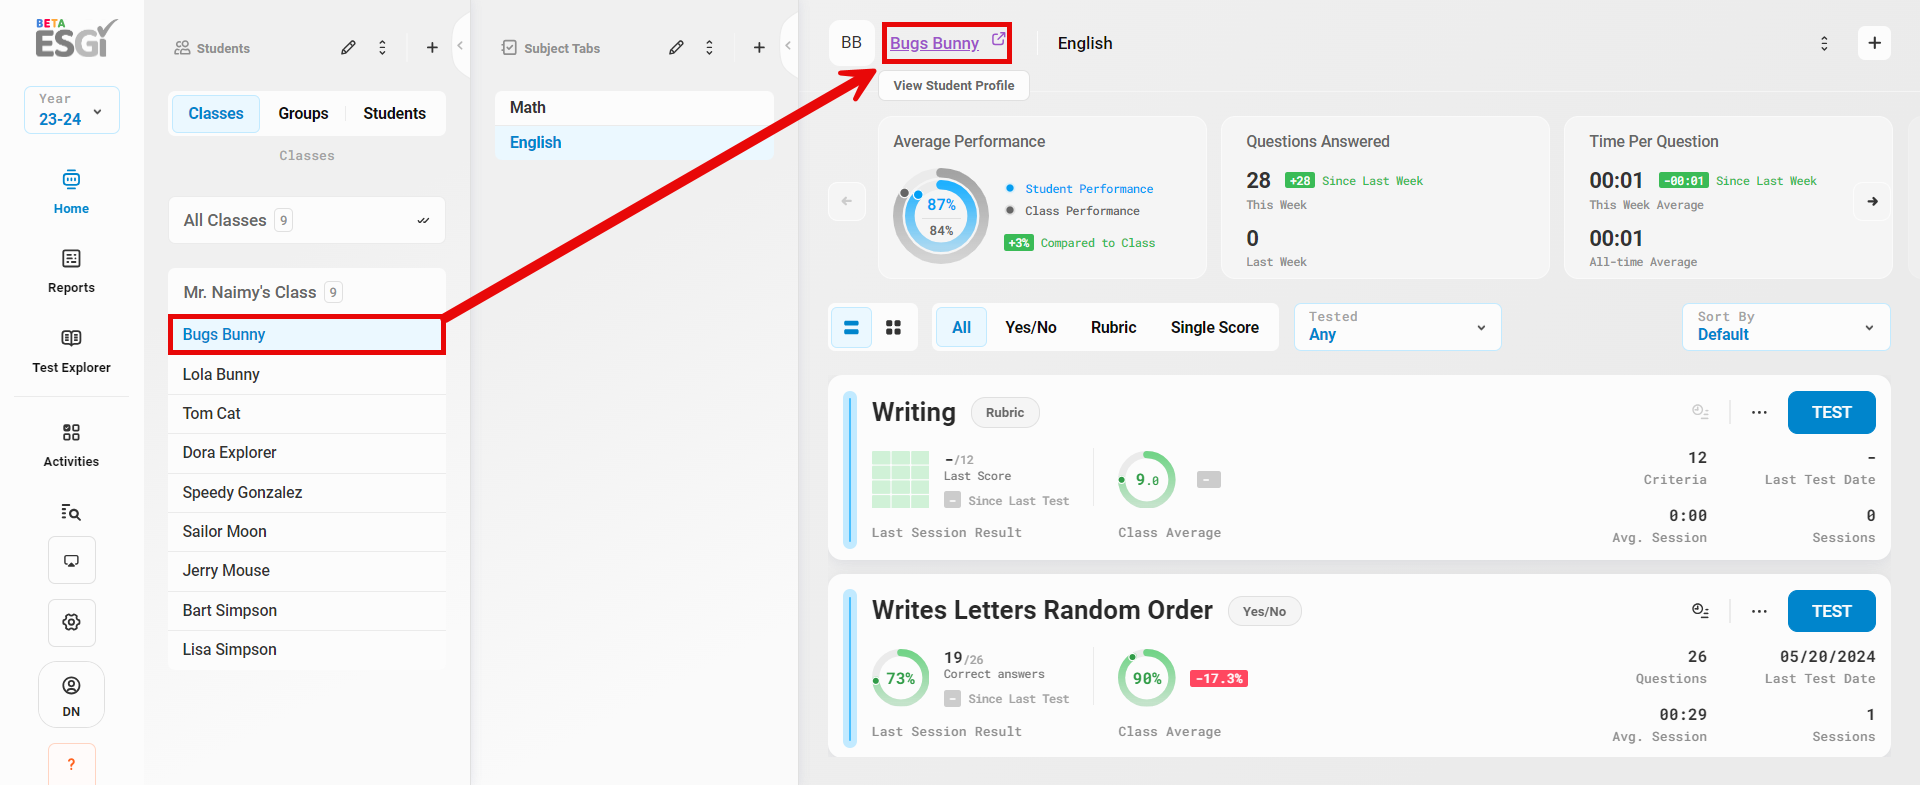Click the Writing rubric score grid thumbnail
The height and width of the screenshot is (785, 1920).
point(900,480)
